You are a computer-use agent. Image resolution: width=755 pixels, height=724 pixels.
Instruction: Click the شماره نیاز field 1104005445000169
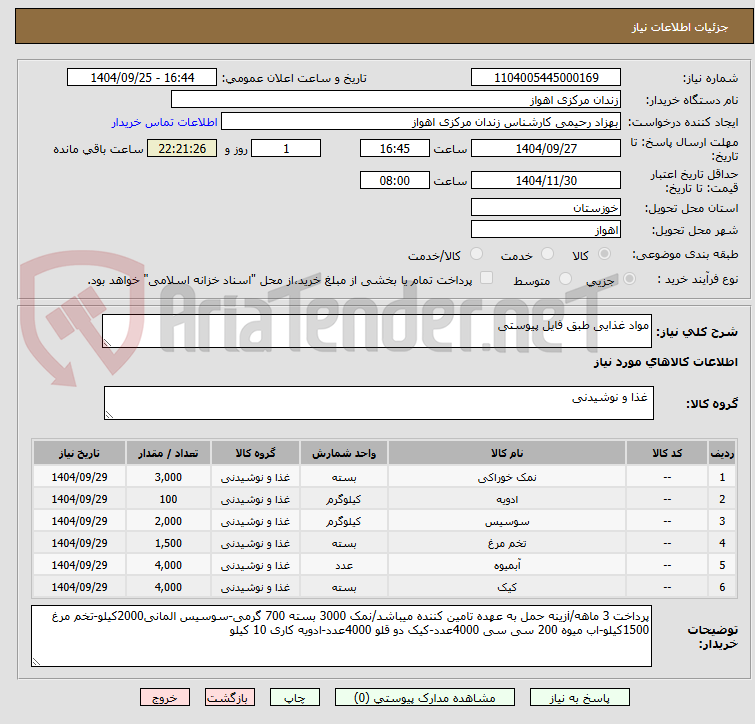(x=546, y=78)
